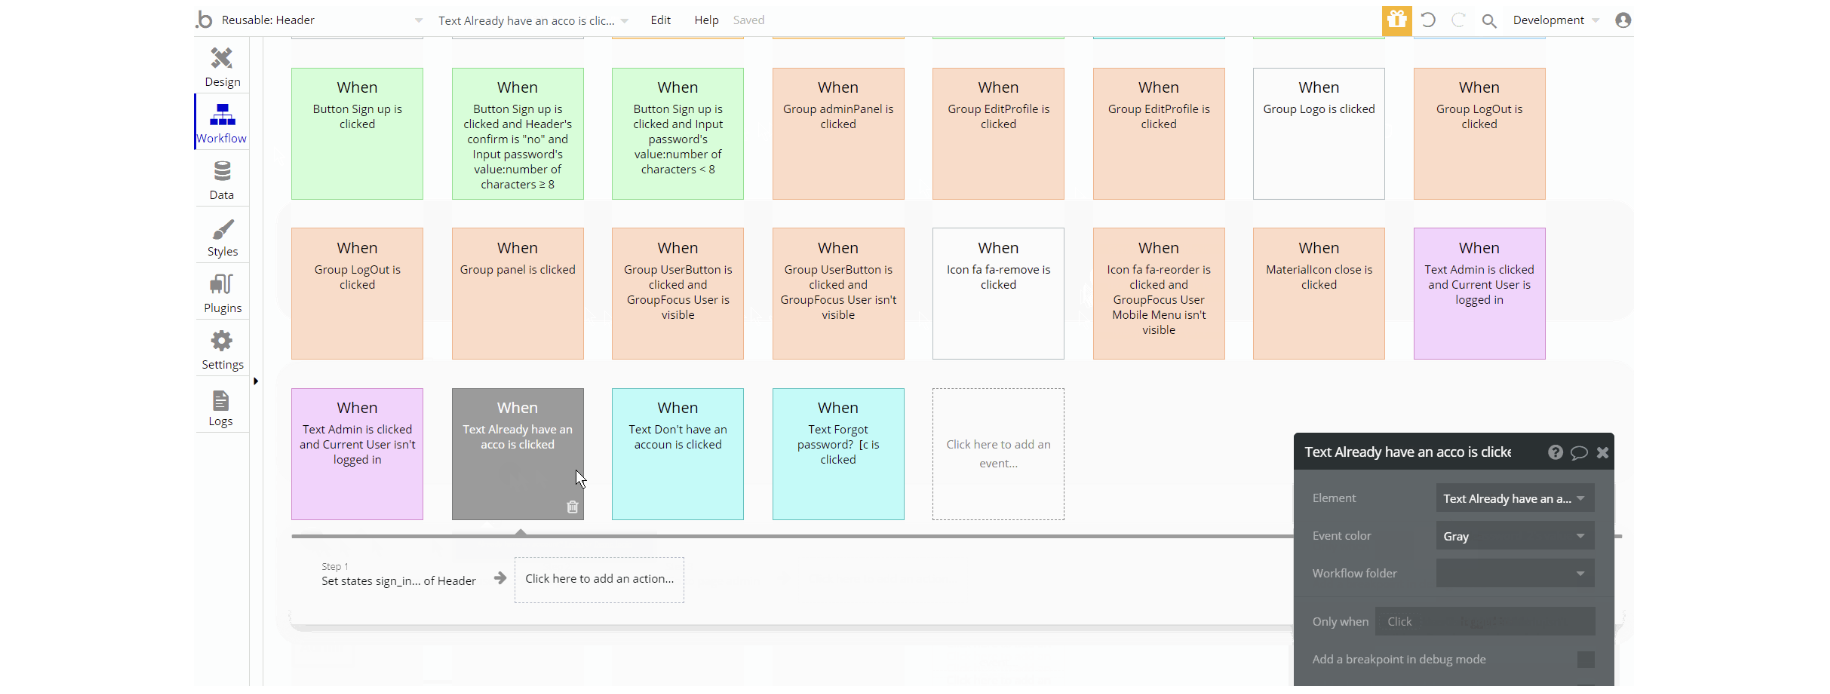Screen dimensions: 1830x694
Task: Open the Logs tab in sidebar
Action: [x=222, y=406]
